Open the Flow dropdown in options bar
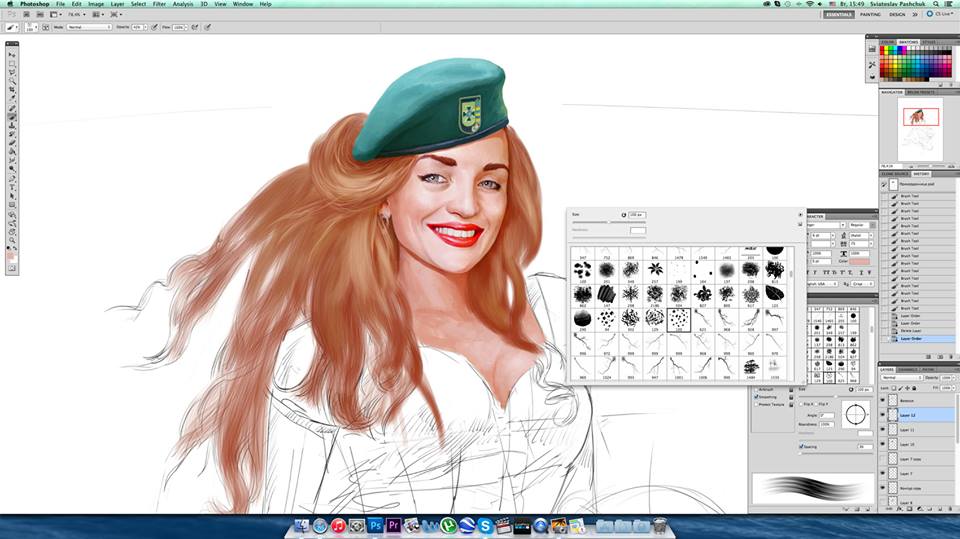 pos(187,28)
